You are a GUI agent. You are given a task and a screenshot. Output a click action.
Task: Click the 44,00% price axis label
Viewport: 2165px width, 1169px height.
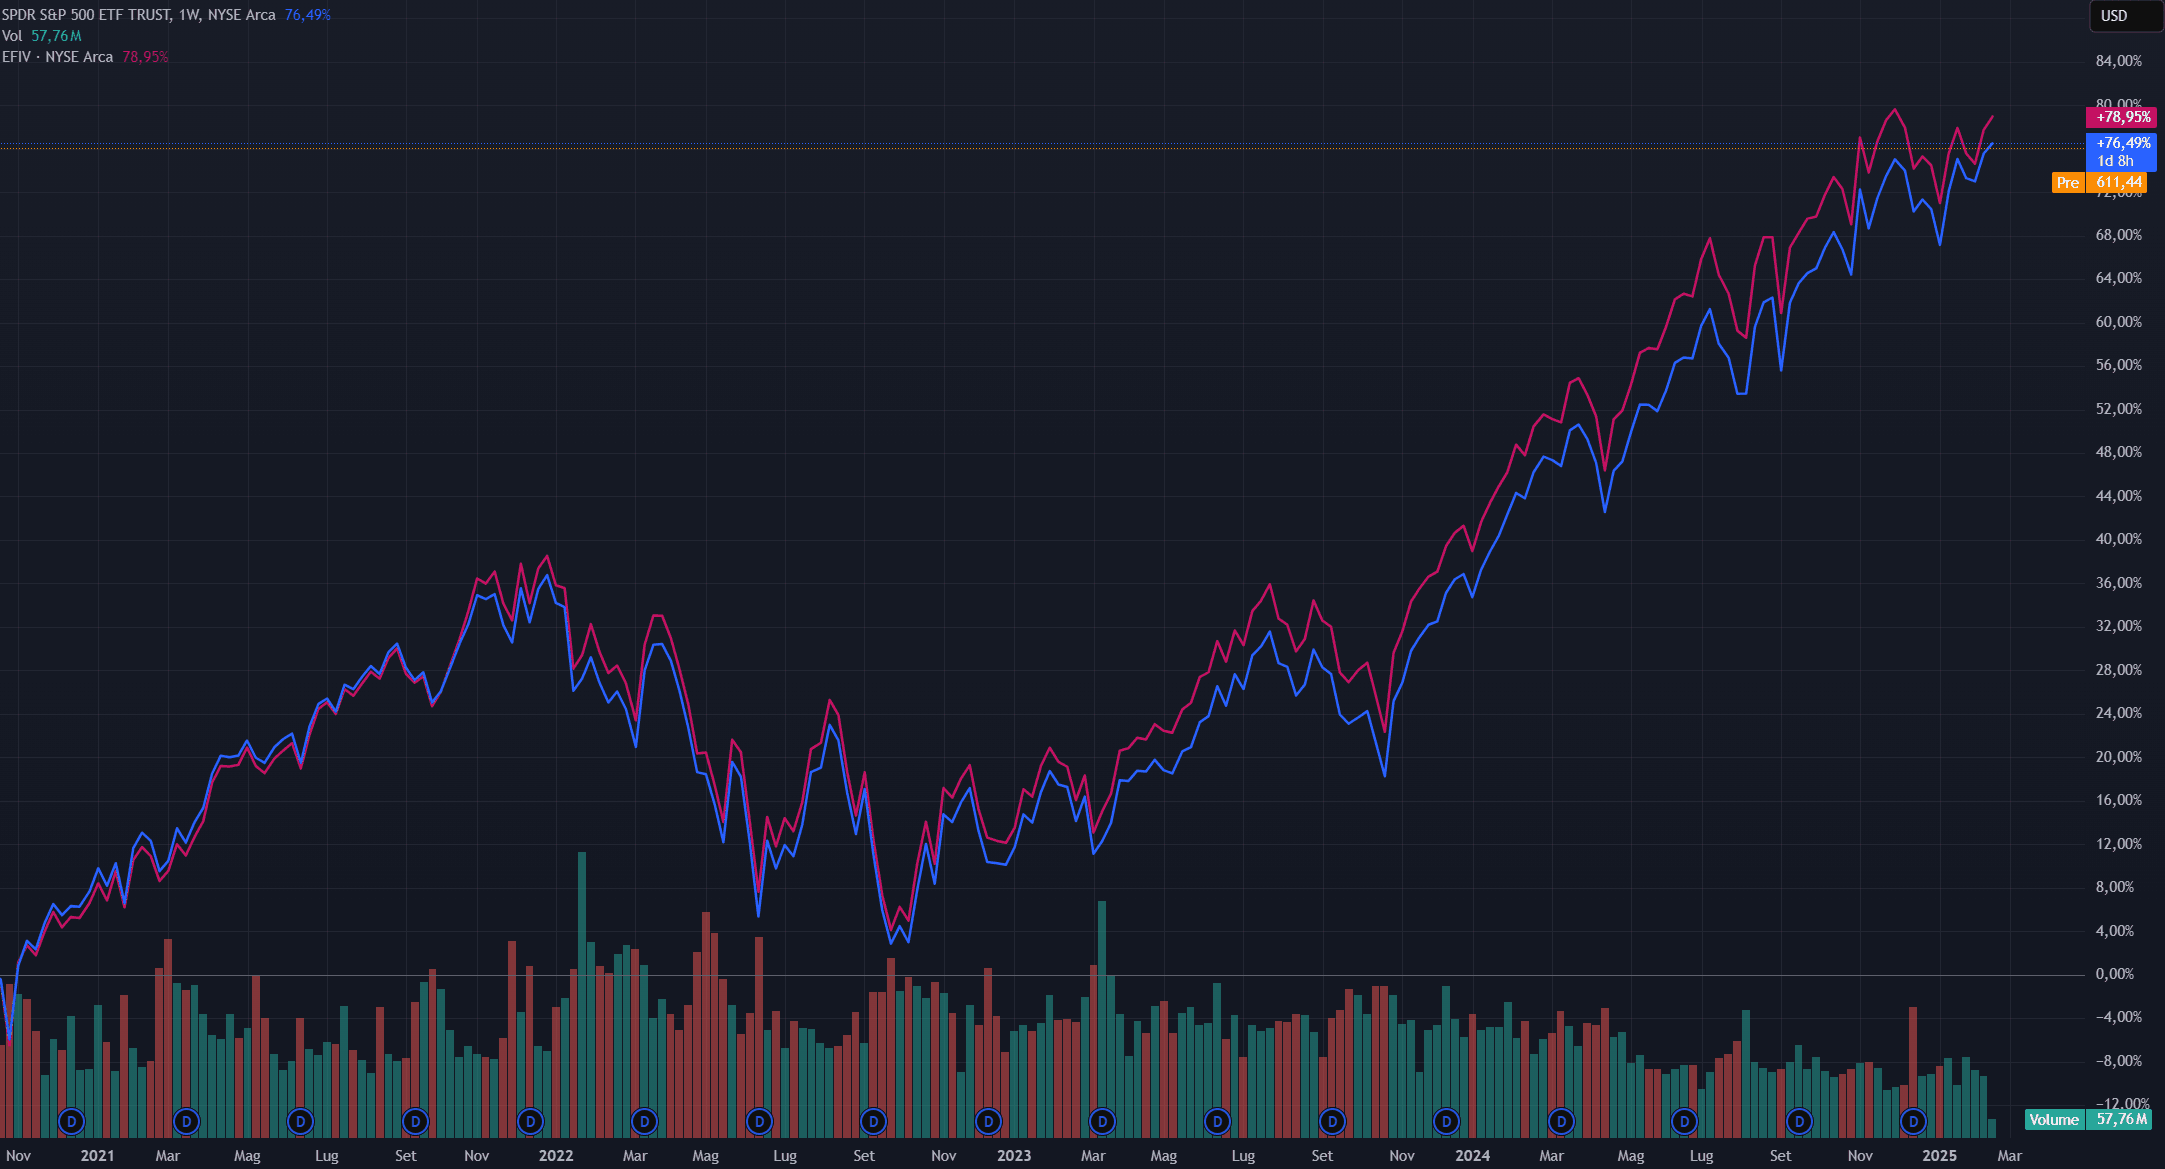2119,496
